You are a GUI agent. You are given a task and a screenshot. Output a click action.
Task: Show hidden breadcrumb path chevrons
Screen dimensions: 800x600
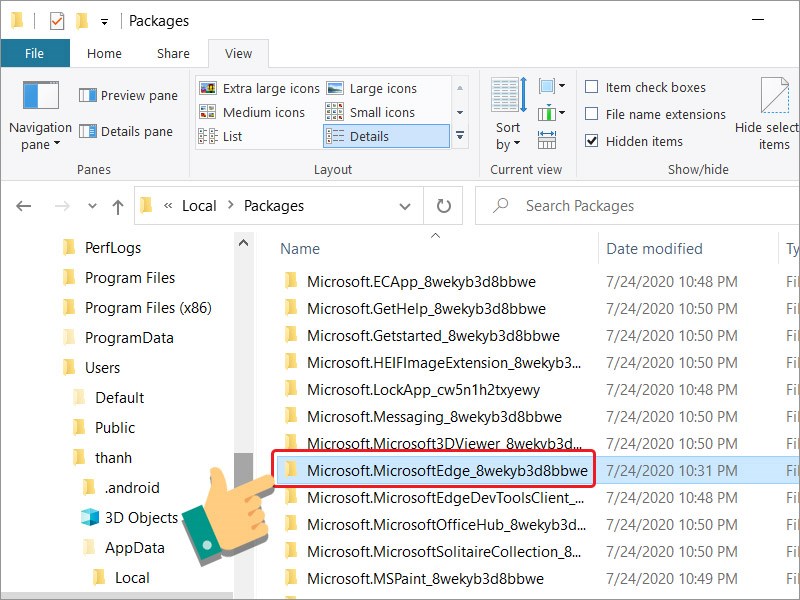point(168,206)
